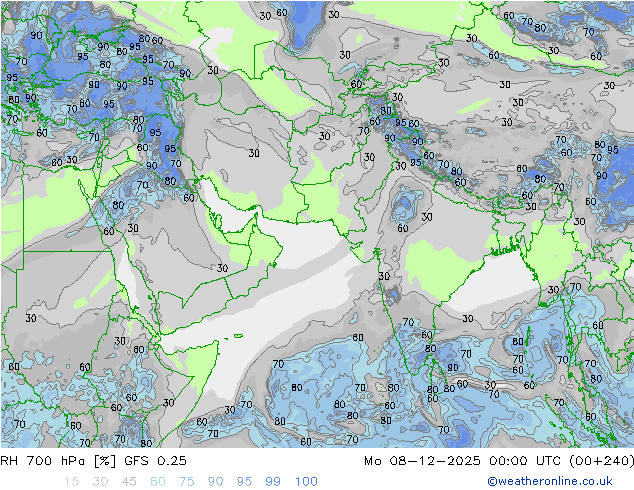Click the 'RH 700 hPa [%]' map title
The height and width of the screenshot is (490, 634).
58,461
